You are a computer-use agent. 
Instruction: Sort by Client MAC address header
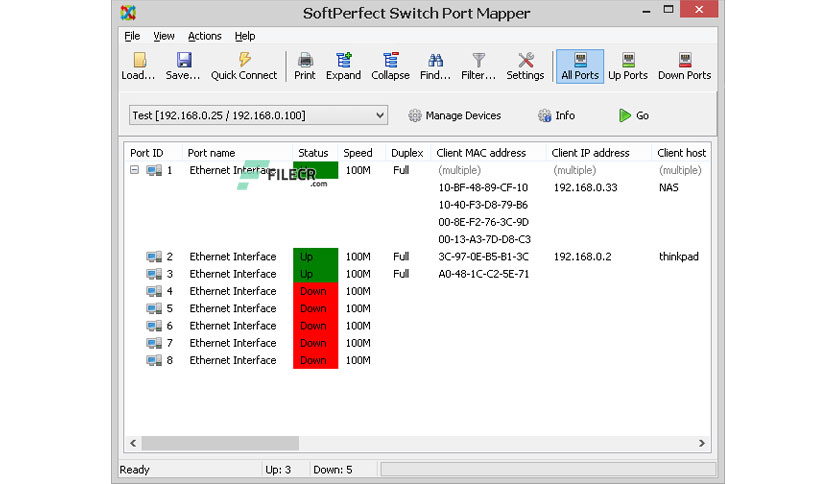coord(488,153)
